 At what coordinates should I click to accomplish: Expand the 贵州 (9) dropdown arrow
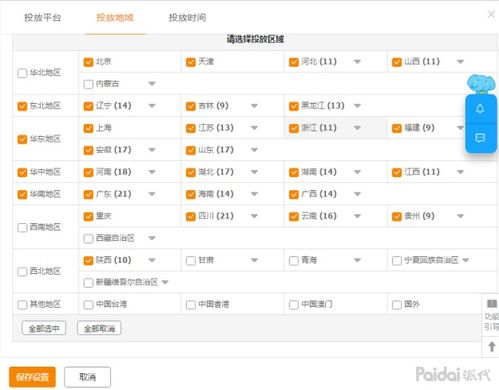pyautogui.click(x=460, y=216)
